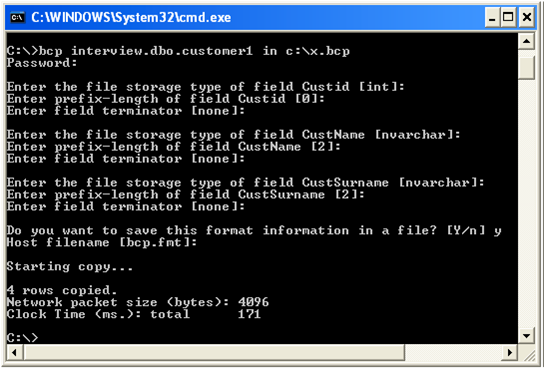The width and height of the screenshot is (544, 378).
Task: Click the vertical scrollbar down arrow
Action: point(526,335)
